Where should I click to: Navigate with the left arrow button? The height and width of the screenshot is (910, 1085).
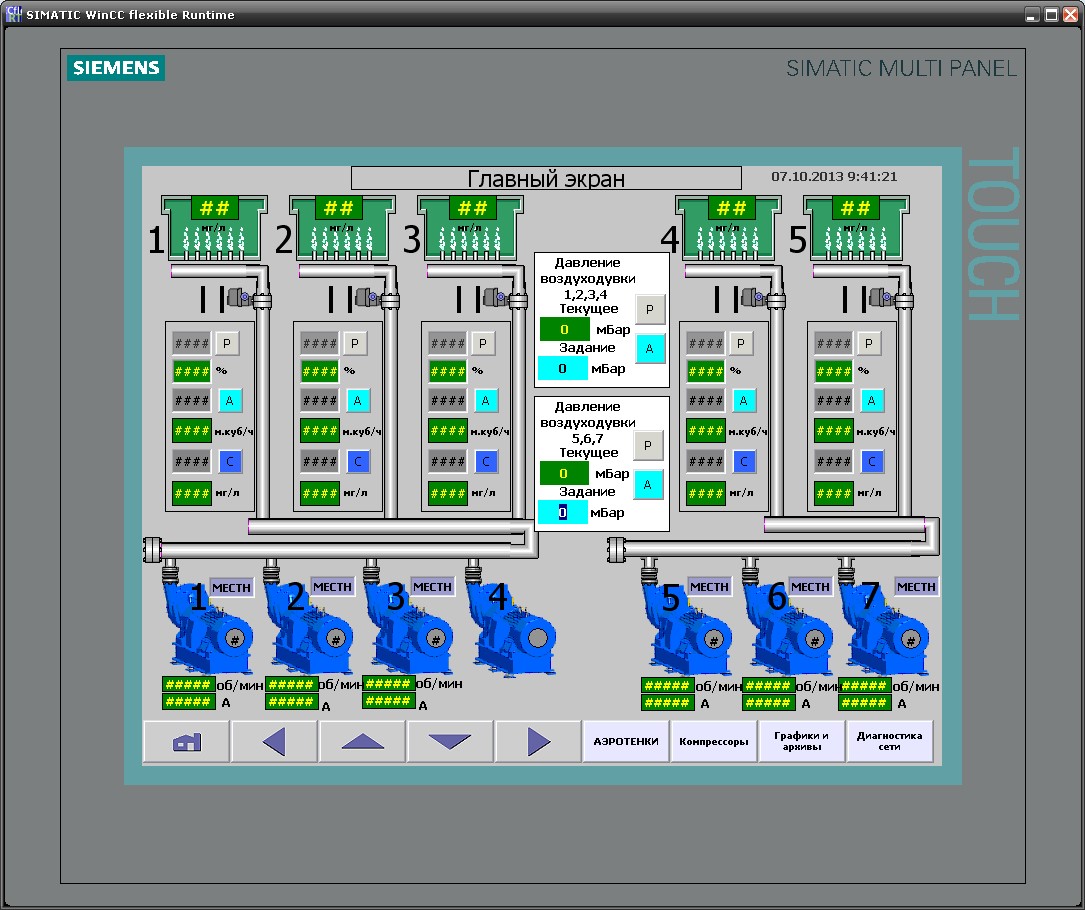[274, 742]
